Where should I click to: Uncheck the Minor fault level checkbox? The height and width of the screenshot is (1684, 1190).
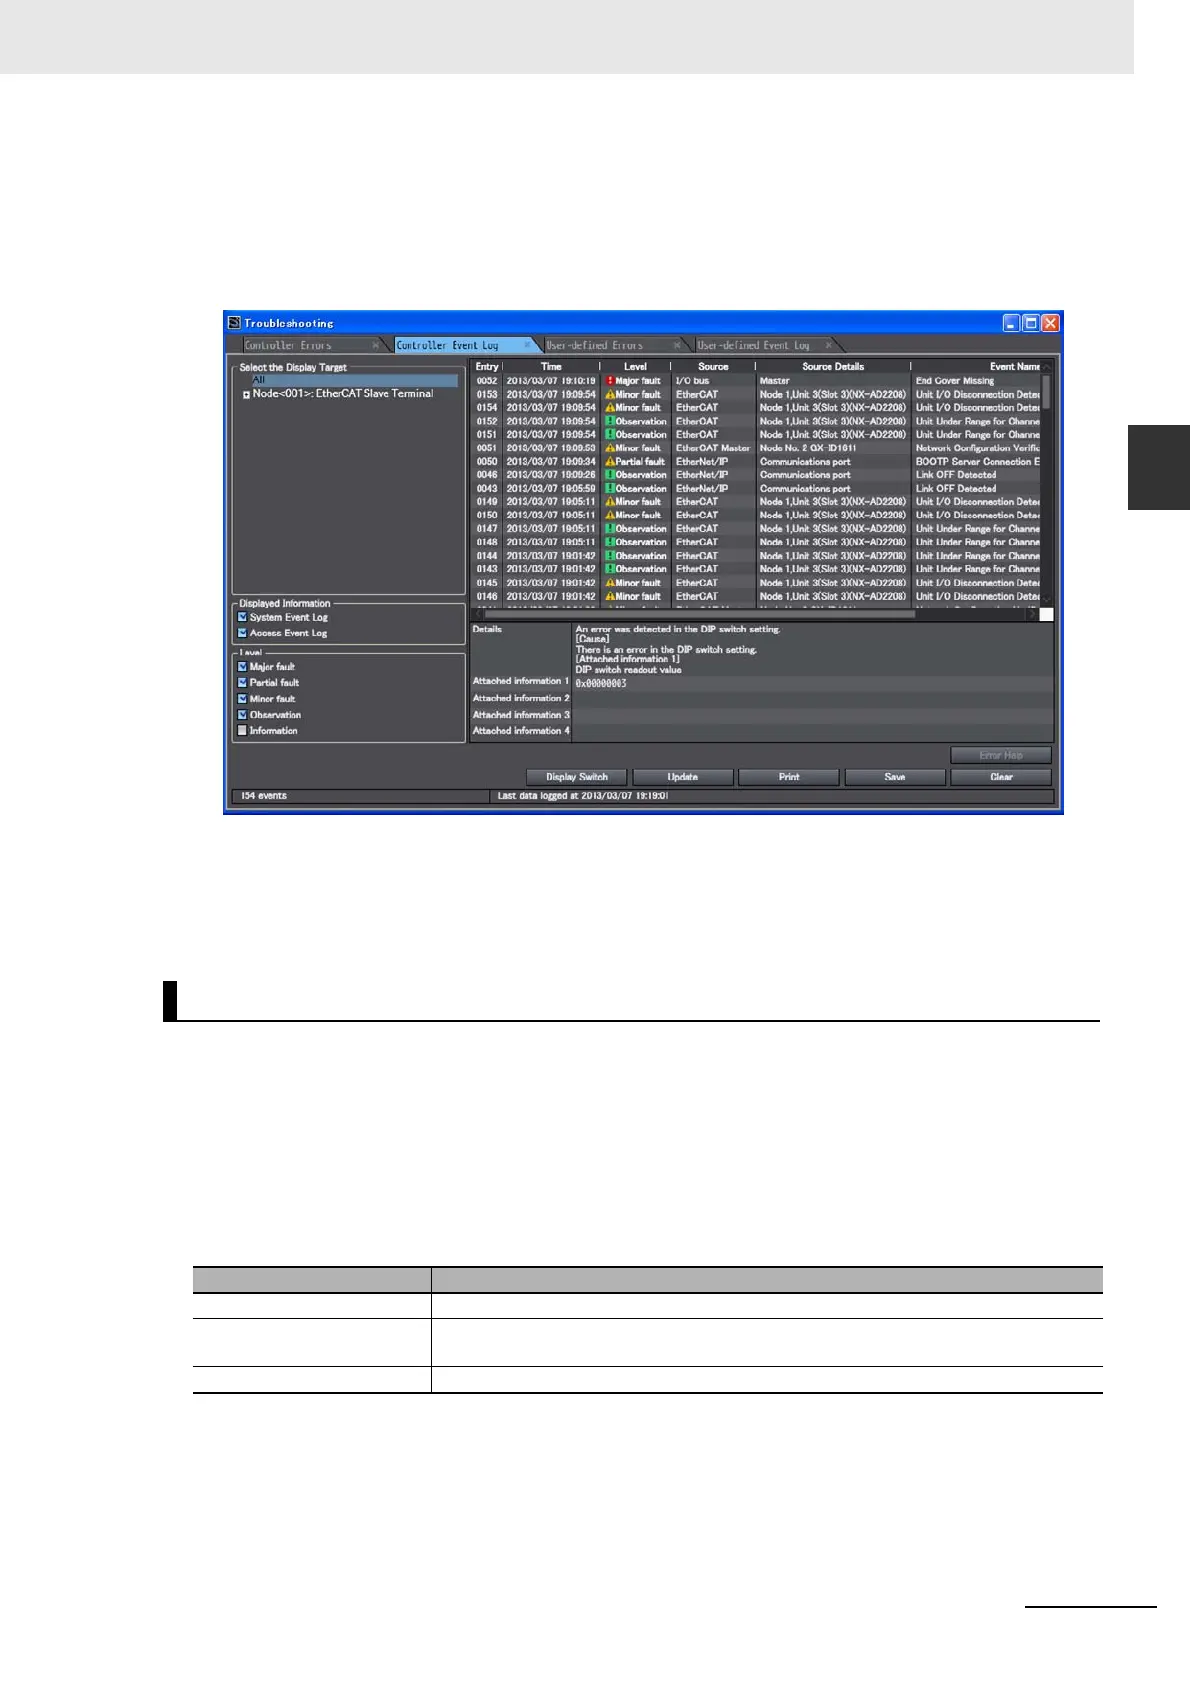(242, 699)
